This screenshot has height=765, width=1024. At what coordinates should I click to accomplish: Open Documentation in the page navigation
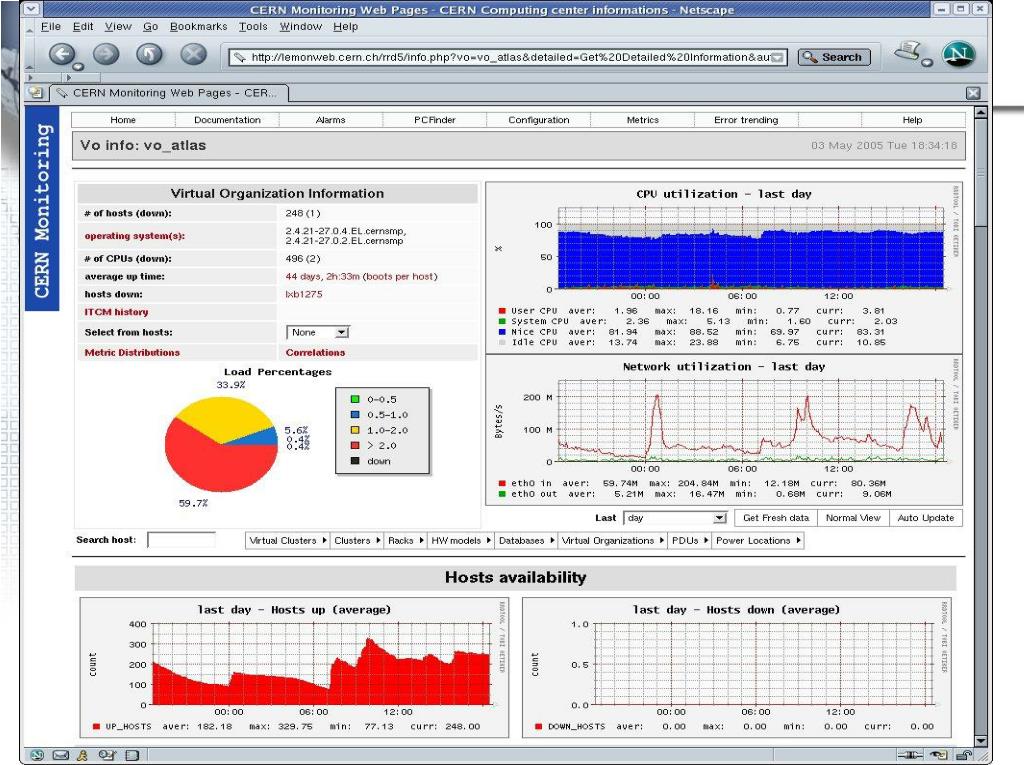(x=227, y=120)
